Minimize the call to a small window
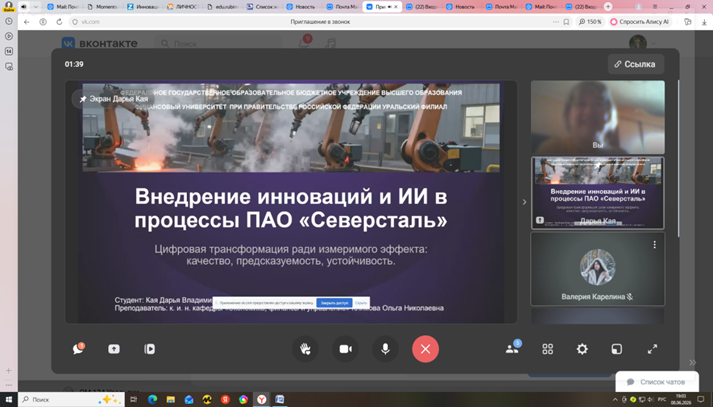The height and width of the screenshot is (407, 713). coord(617,349)
